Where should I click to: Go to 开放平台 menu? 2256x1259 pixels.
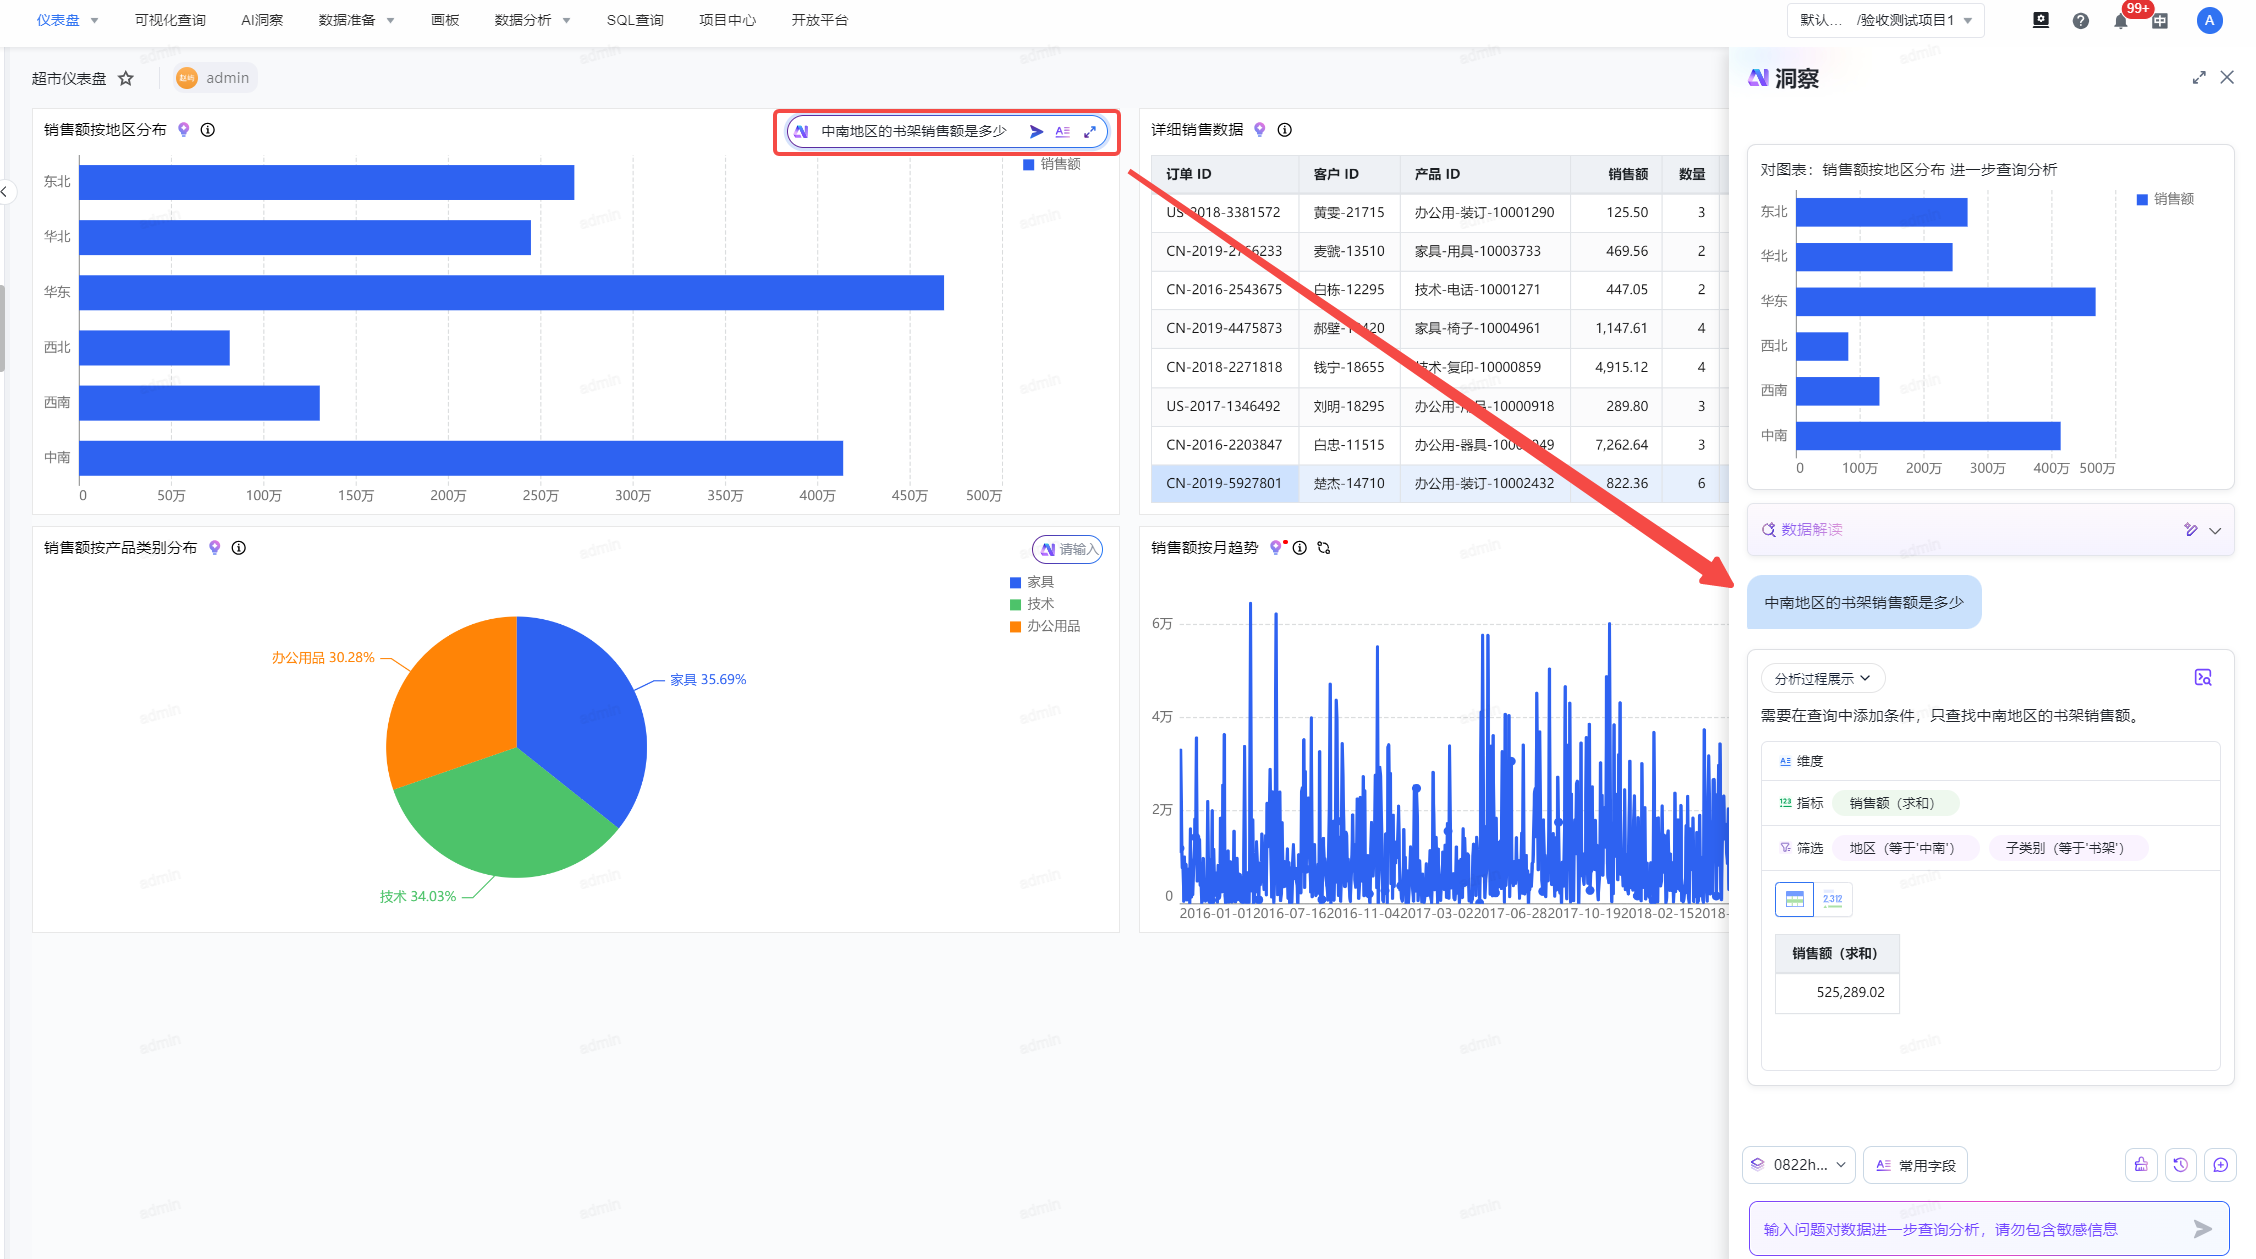click(x=819, y=20)
